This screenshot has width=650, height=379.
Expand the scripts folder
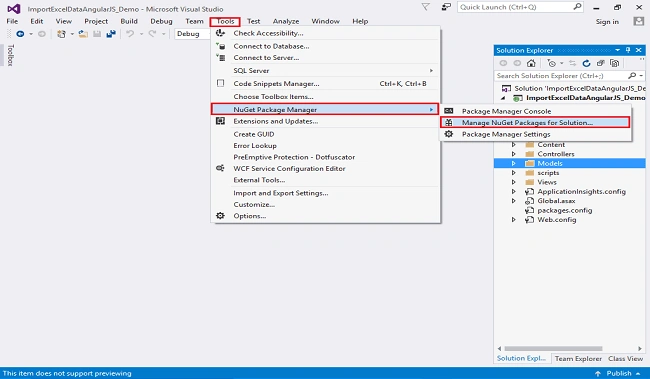click(x=514, y=172)
